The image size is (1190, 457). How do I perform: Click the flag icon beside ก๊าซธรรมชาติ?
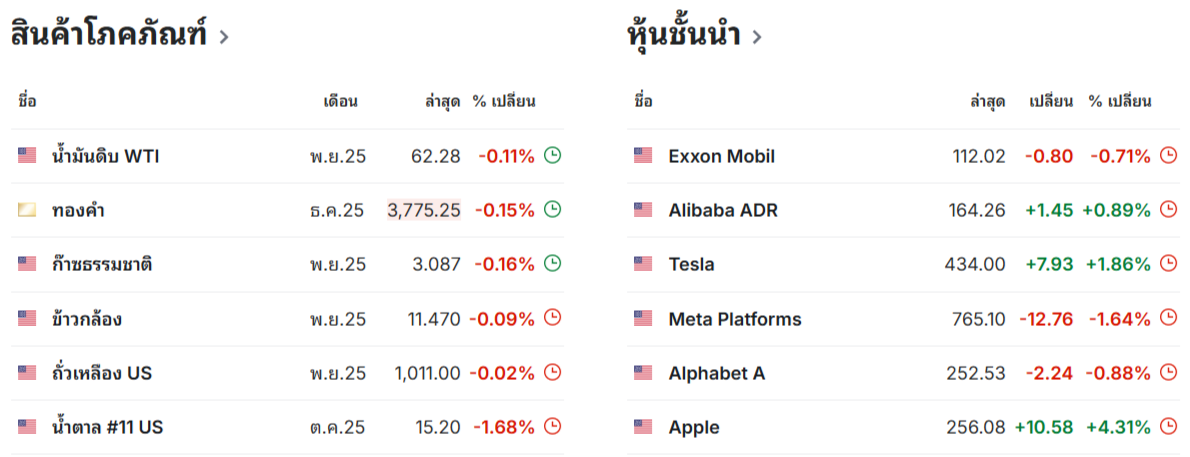[x=27, y=264]
